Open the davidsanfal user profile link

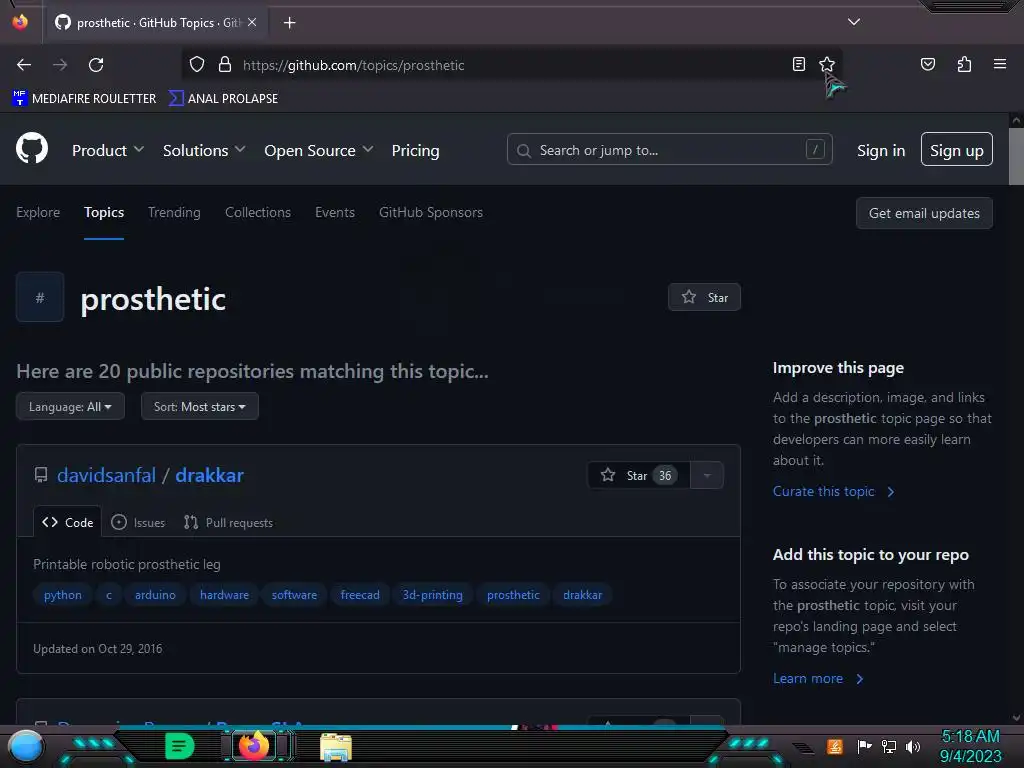click(106, 475)
